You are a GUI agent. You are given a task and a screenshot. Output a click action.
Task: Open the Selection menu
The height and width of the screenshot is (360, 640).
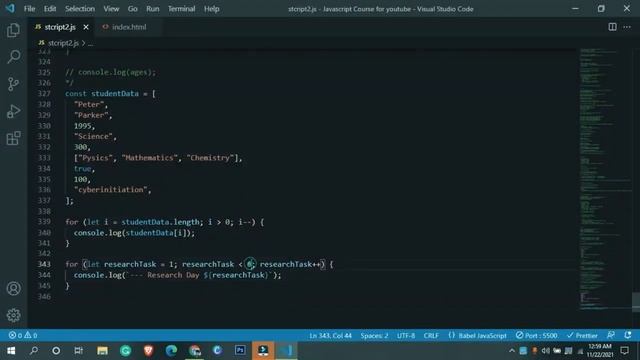[x=80, y=9]
